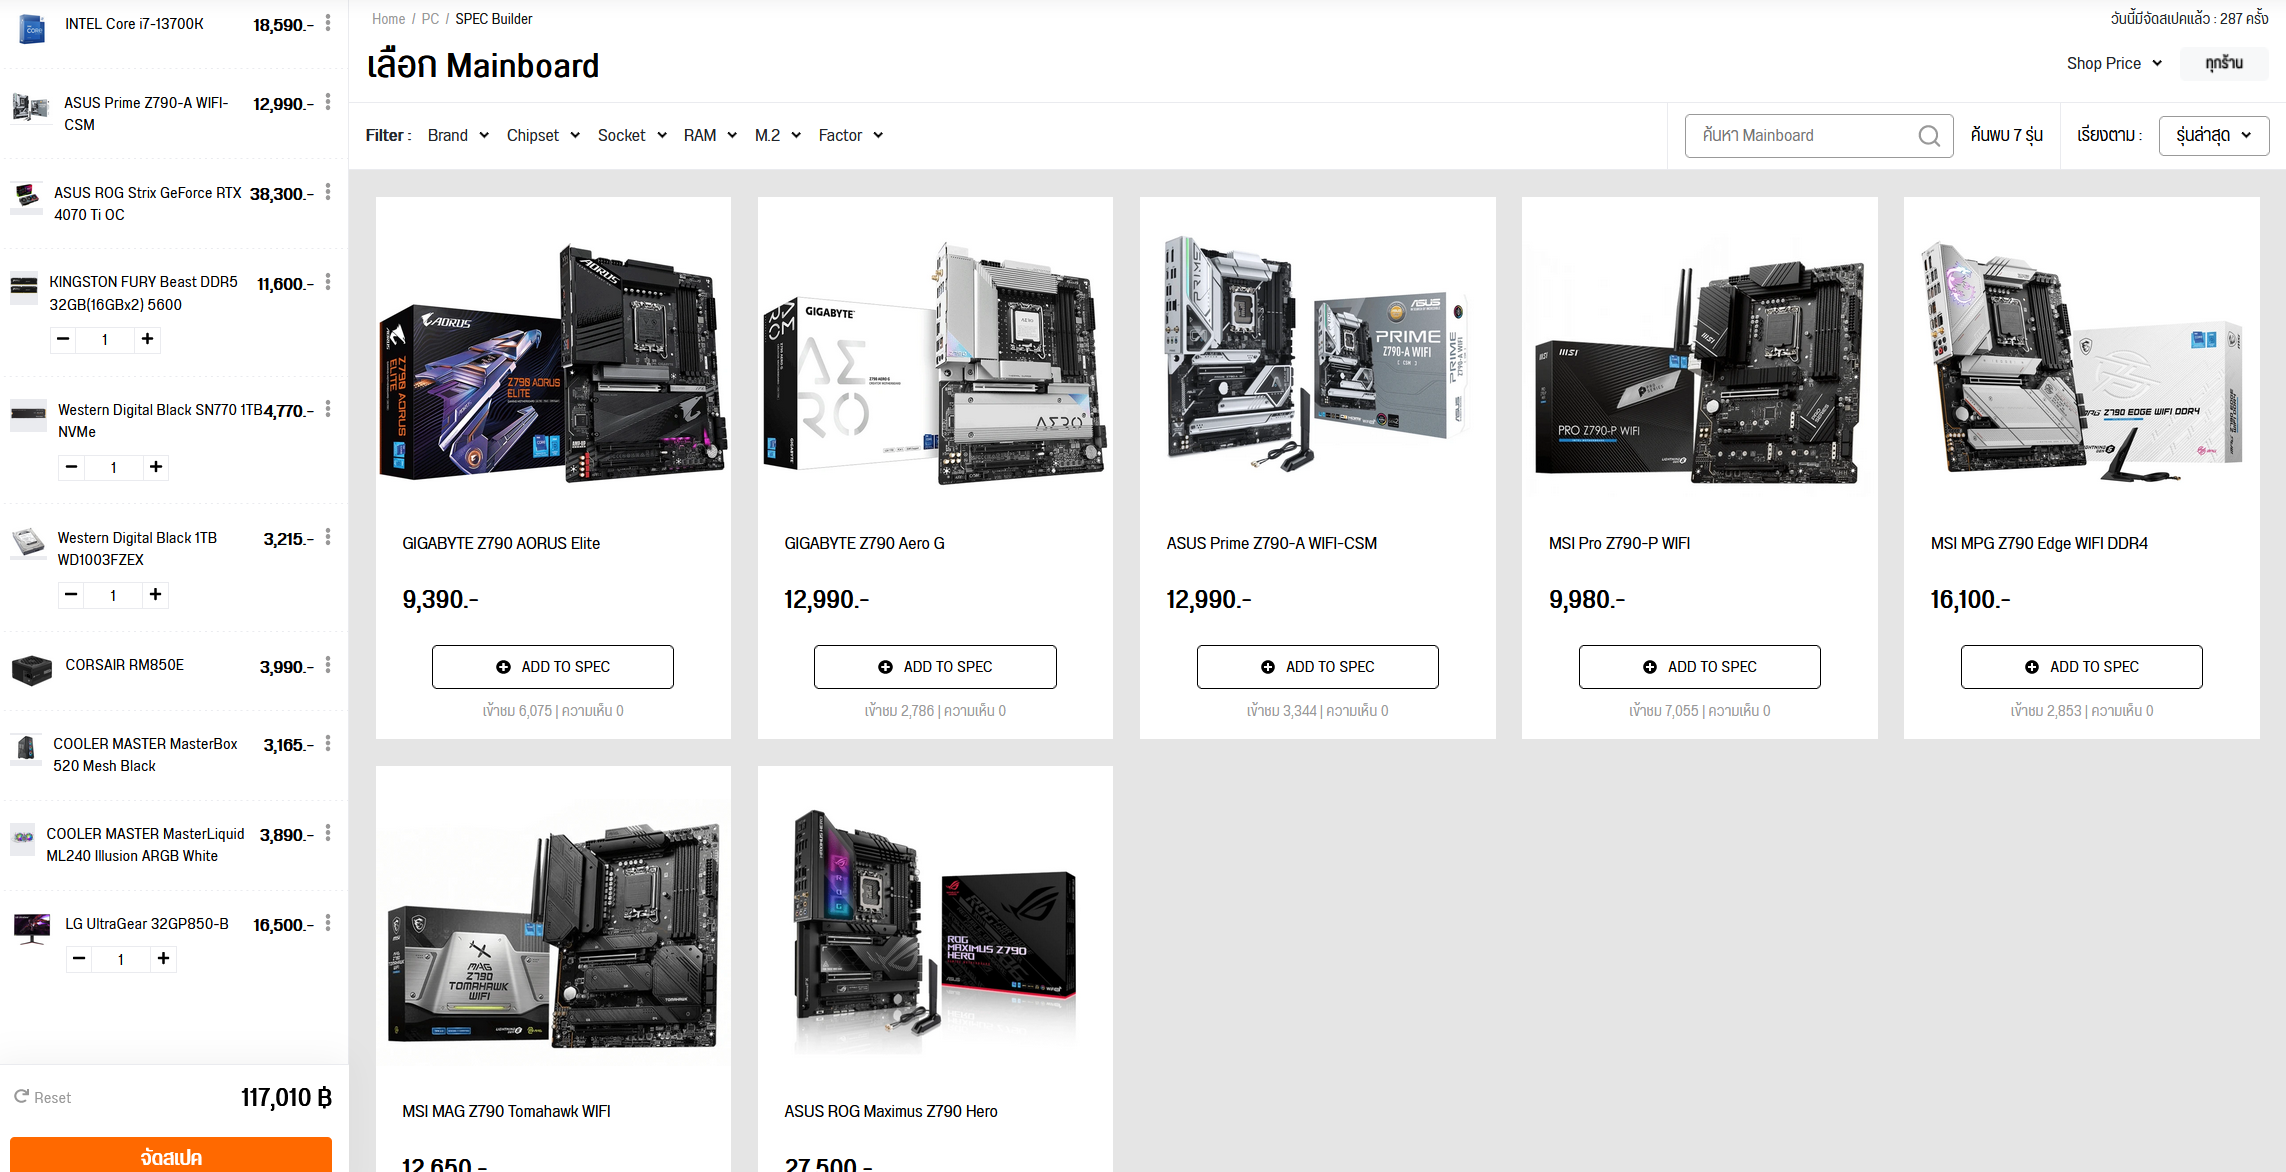Click the GIGABYTE Z790 Aero G title

[864, 543]
